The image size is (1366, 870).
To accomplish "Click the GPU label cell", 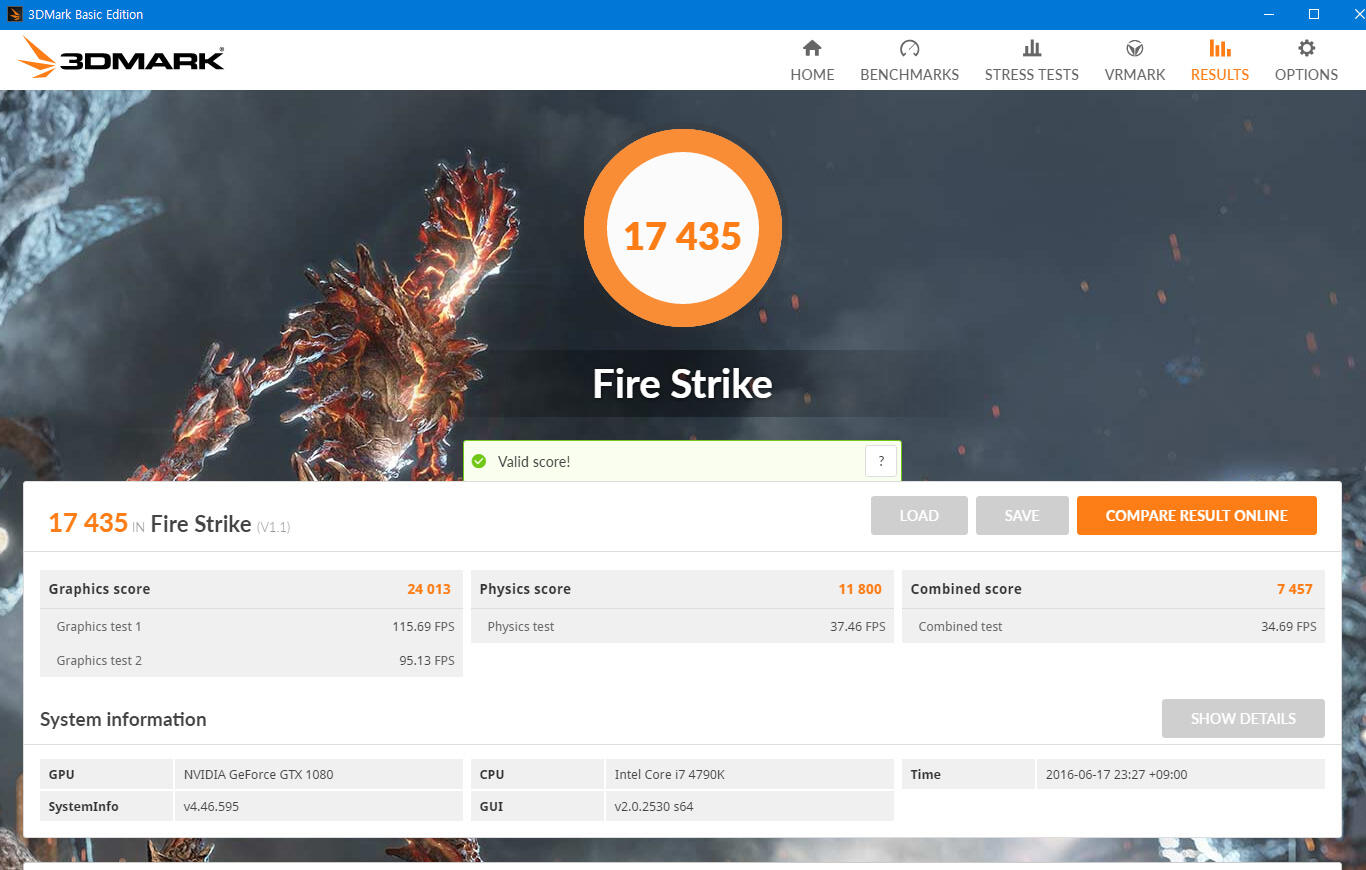I will (x=107, y=775).
